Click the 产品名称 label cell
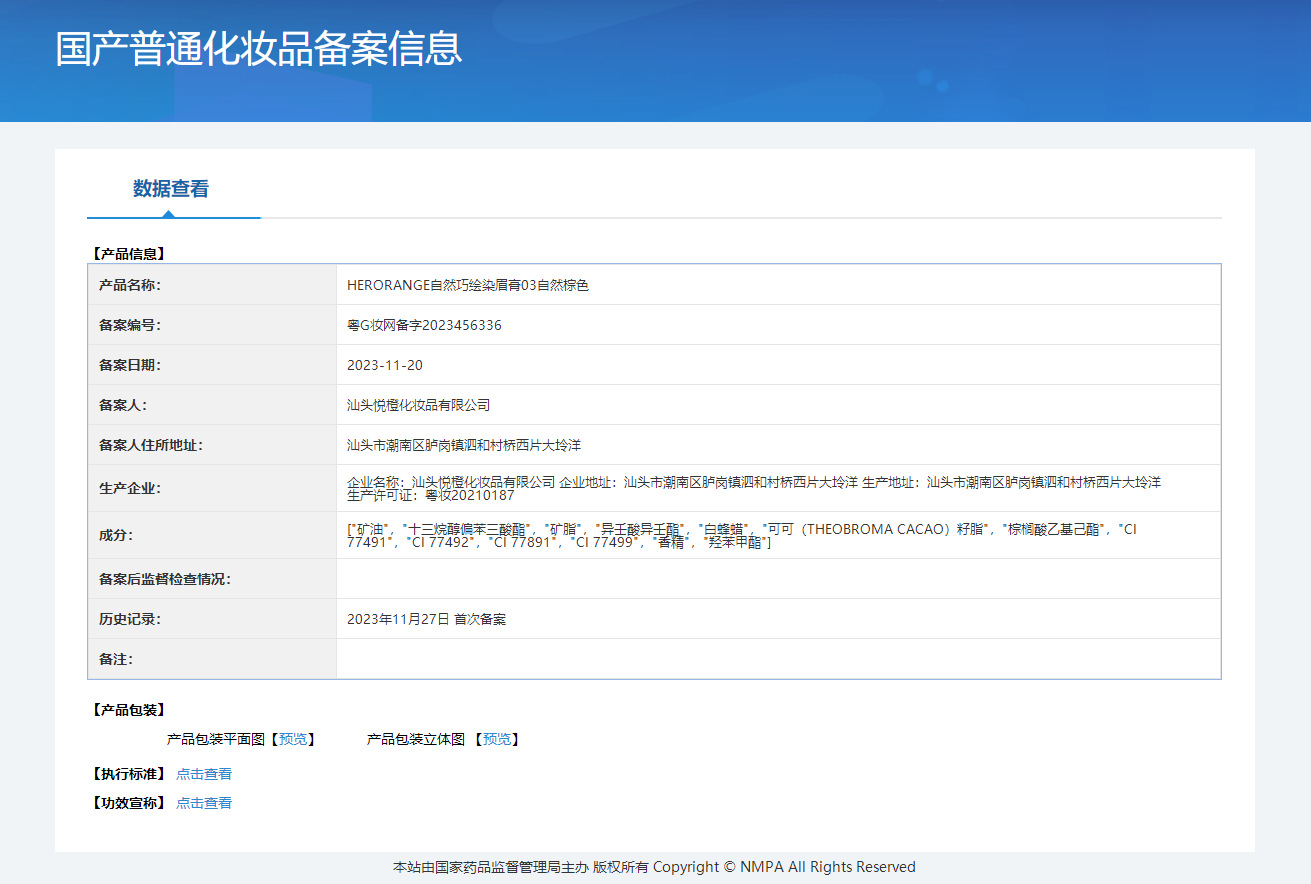Screen dimensions: 1311x884 pos(212,285)
